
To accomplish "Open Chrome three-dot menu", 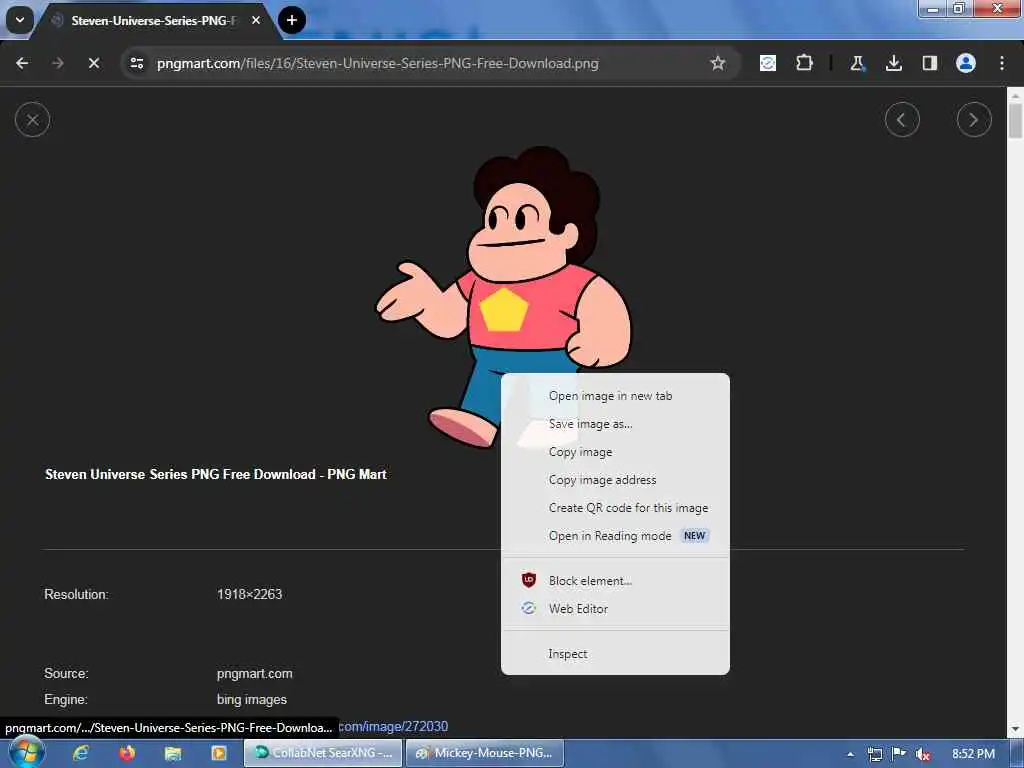I will pyautogui.click(x=1002, y=63).
